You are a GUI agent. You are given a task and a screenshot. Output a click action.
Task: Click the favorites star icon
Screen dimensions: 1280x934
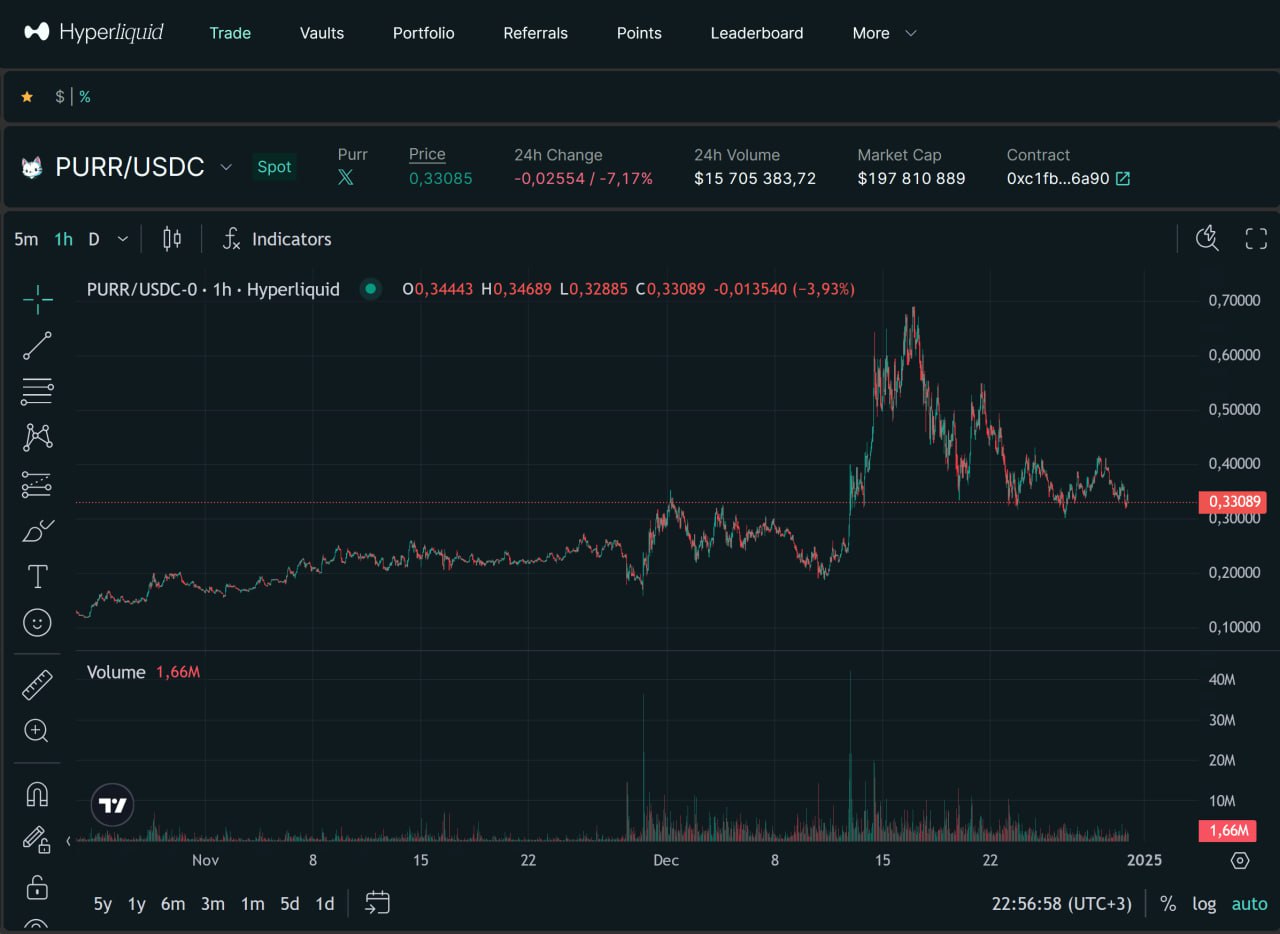(x=27, y=96)
